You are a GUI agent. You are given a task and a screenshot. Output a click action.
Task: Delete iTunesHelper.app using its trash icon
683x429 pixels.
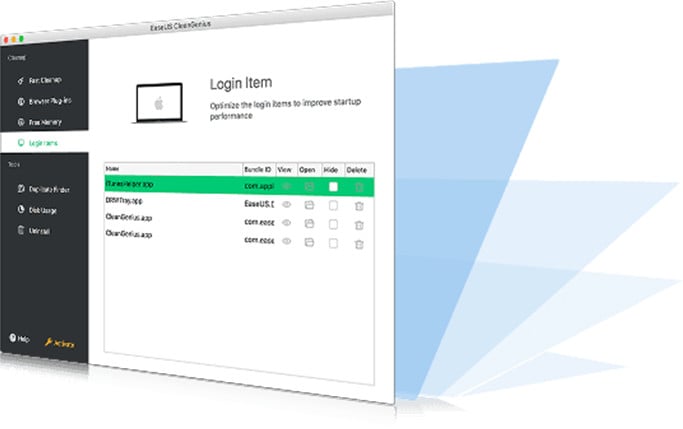359,187
